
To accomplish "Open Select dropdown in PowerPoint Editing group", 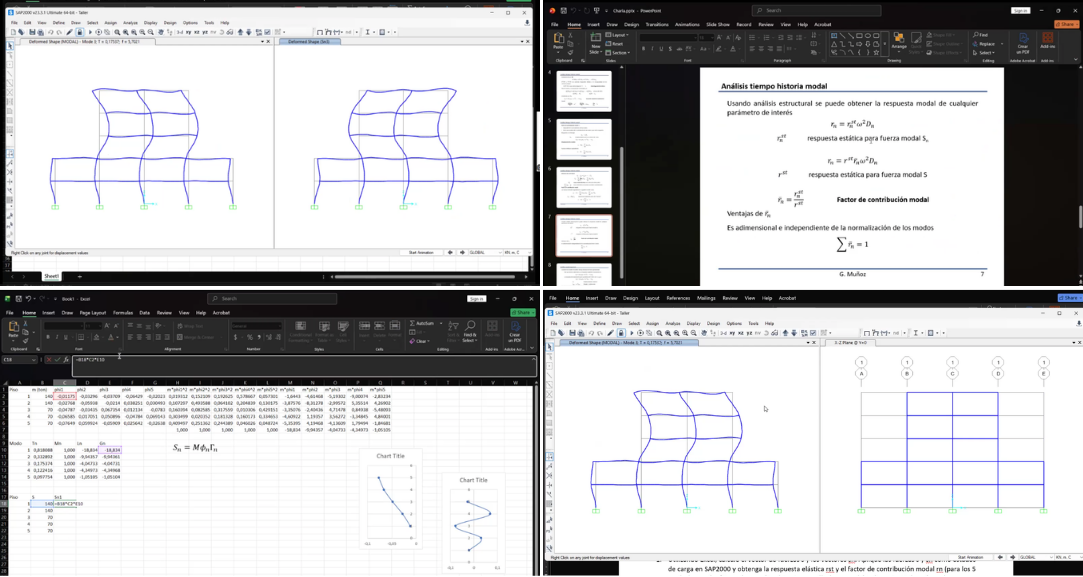I will click(985, 53).
